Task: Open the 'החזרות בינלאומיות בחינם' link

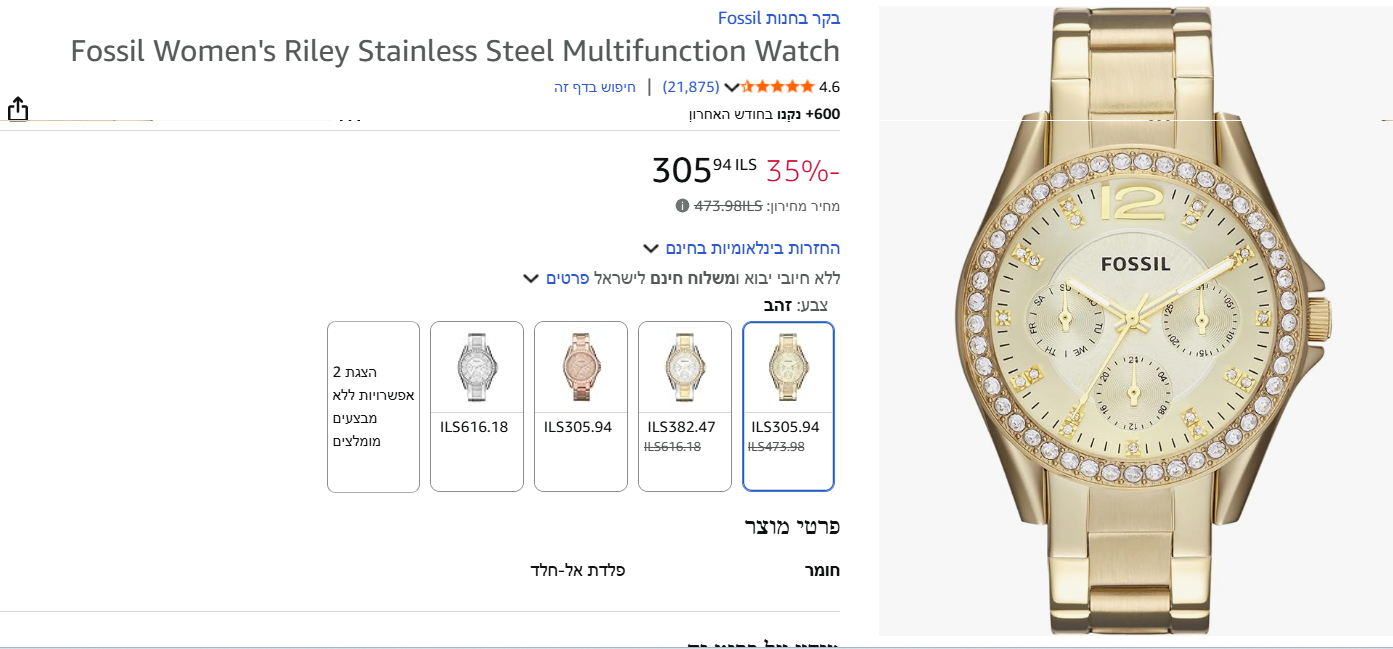Action: pyautogui.click(x=752, y=248)
